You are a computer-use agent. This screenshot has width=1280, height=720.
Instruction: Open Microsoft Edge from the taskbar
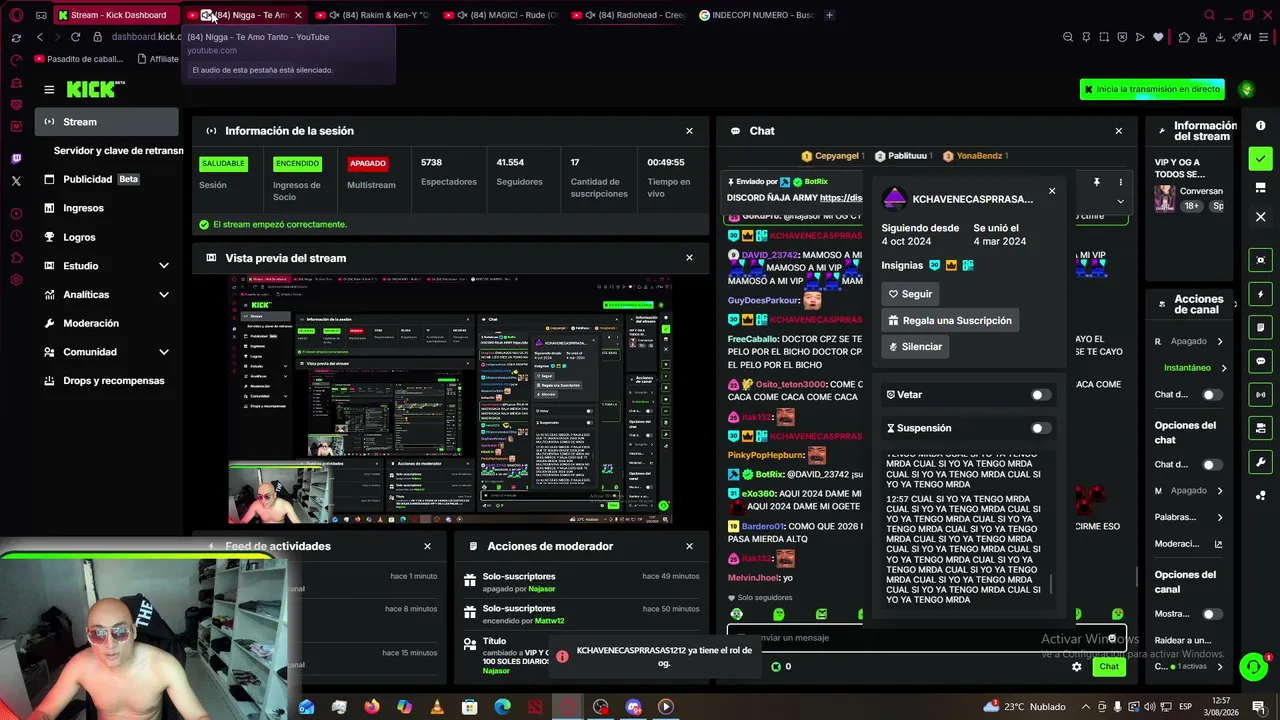(x=502, y=707)
